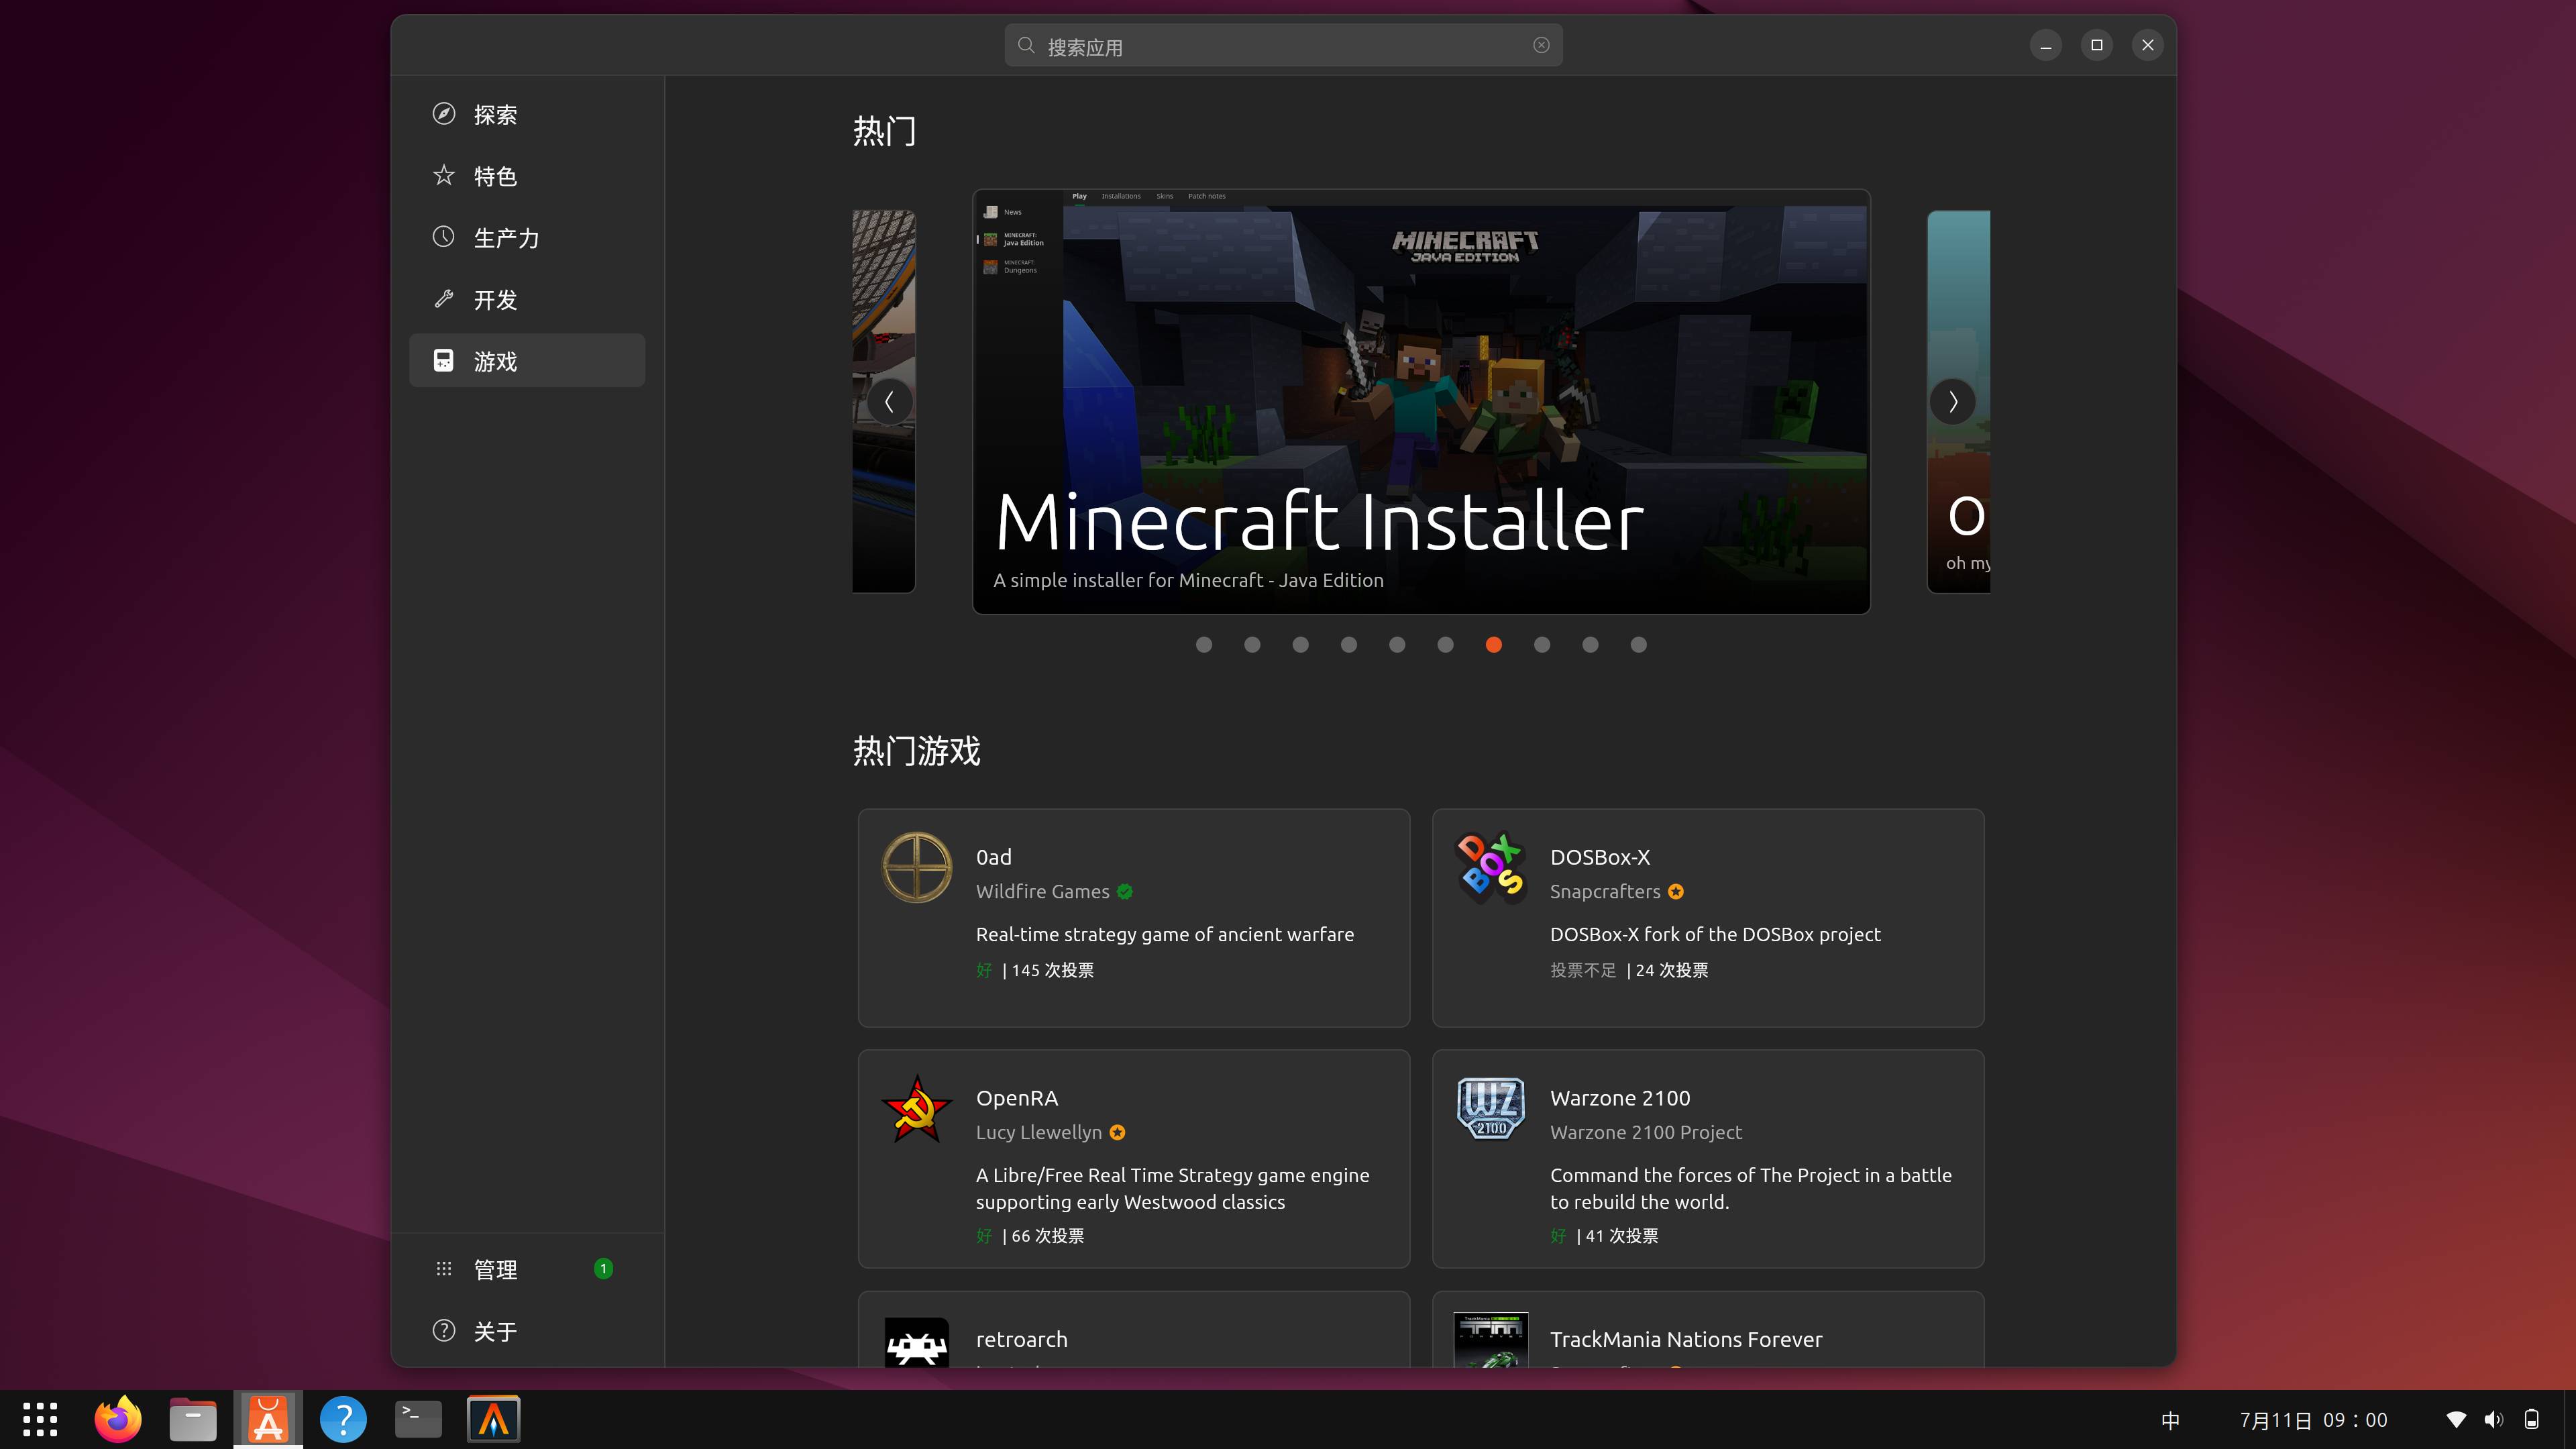
Task: Open the Warzone 2100 app title
Action: coord(1620,1098)
